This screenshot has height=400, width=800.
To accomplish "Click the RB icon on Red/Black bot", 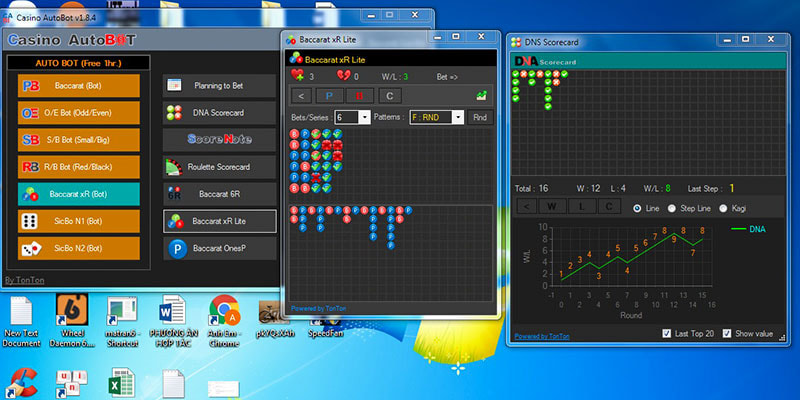I will point(31,167).
